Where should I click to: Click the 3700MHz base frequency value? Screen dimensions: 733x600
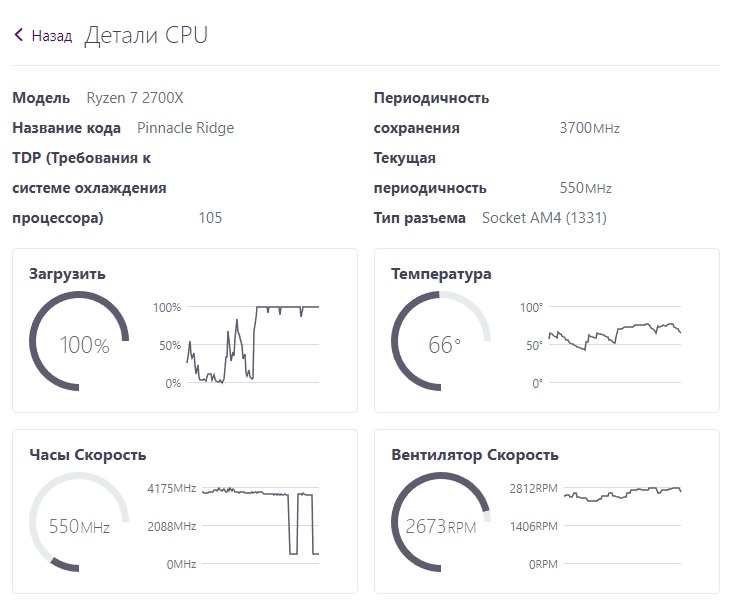click(x=590, y=128)
